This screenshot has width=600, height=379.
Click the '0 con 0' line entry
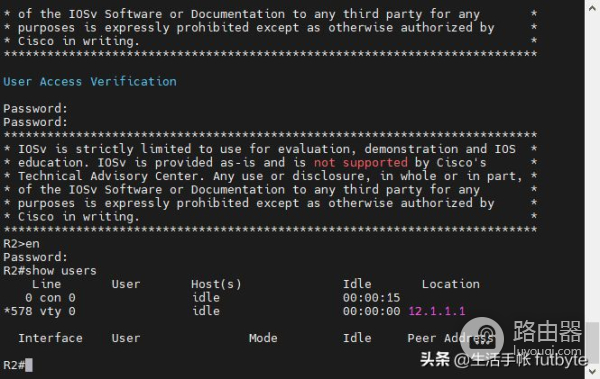[x=50, y=297]
